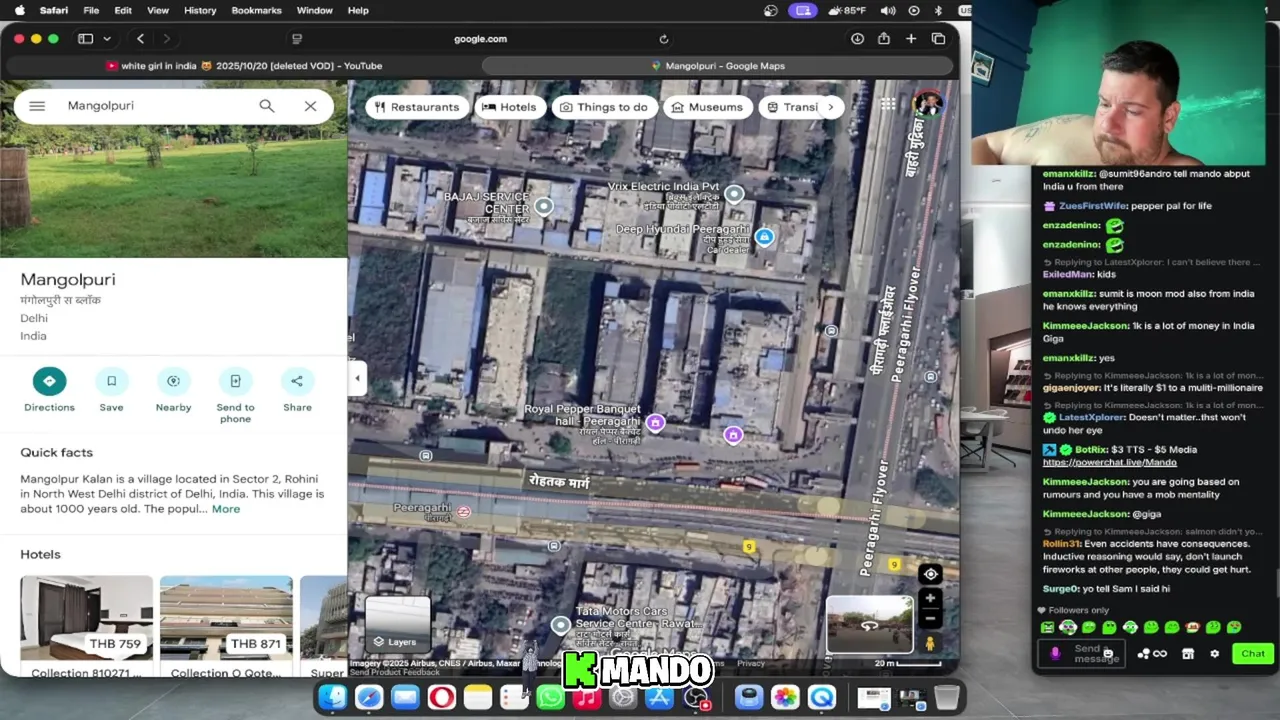Filter map by Hotels chip

click(509, 107)
